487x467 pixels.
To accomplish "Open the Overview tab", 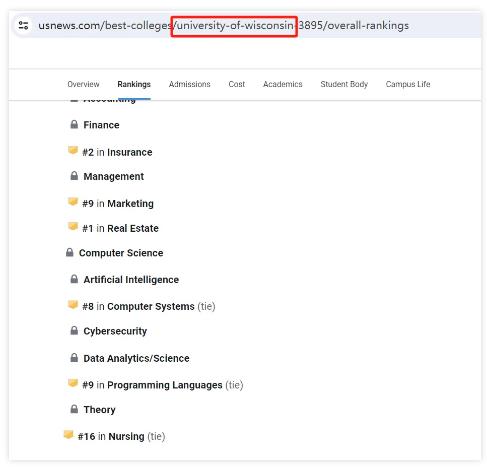I will (x=83, y=84).
